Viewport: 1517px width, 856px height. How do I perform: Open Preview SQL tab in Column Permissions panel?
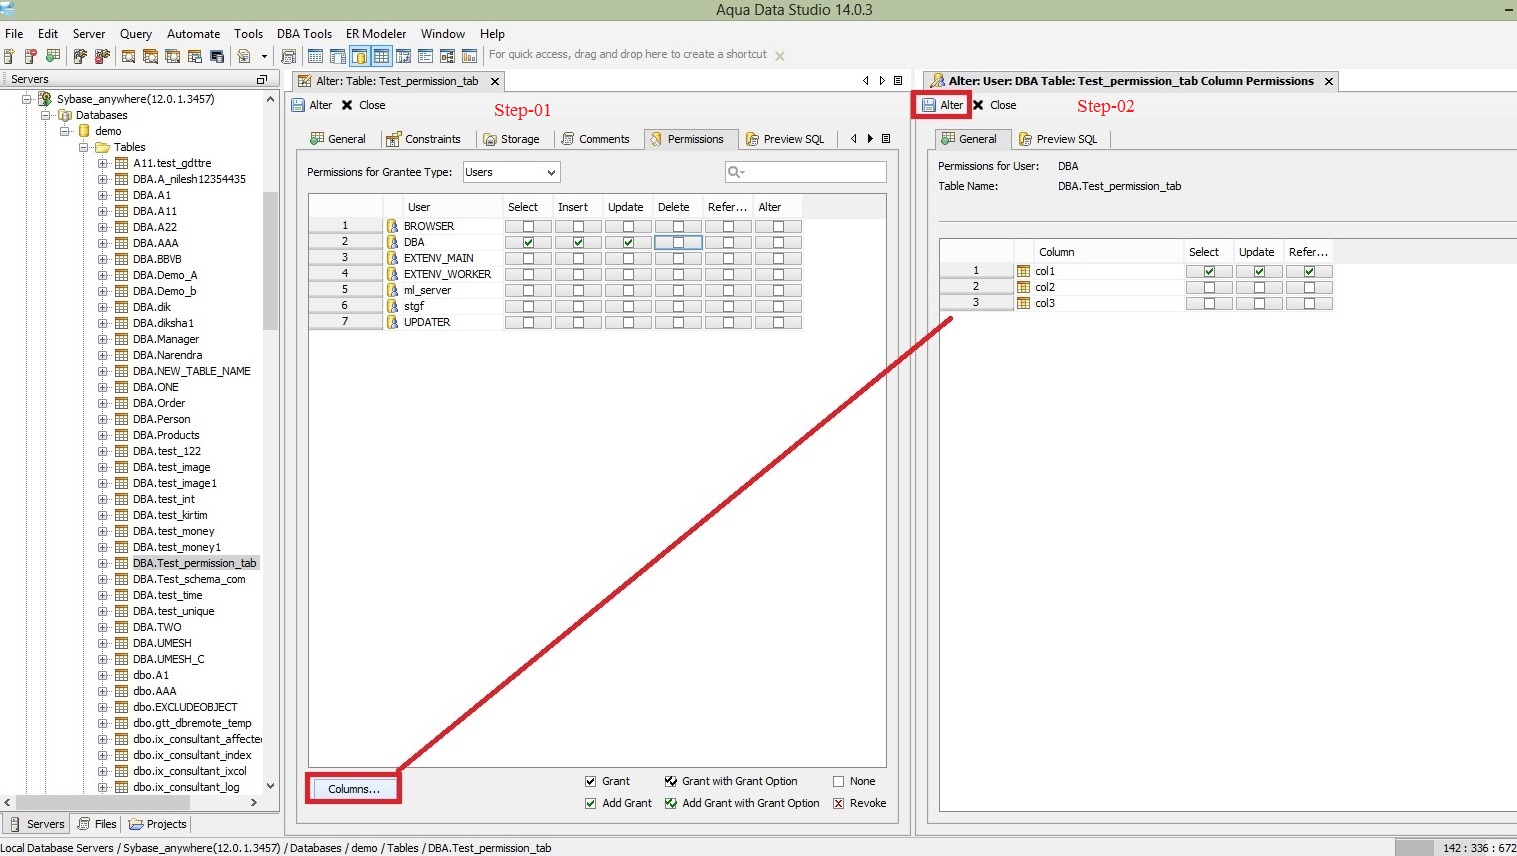1058,139
